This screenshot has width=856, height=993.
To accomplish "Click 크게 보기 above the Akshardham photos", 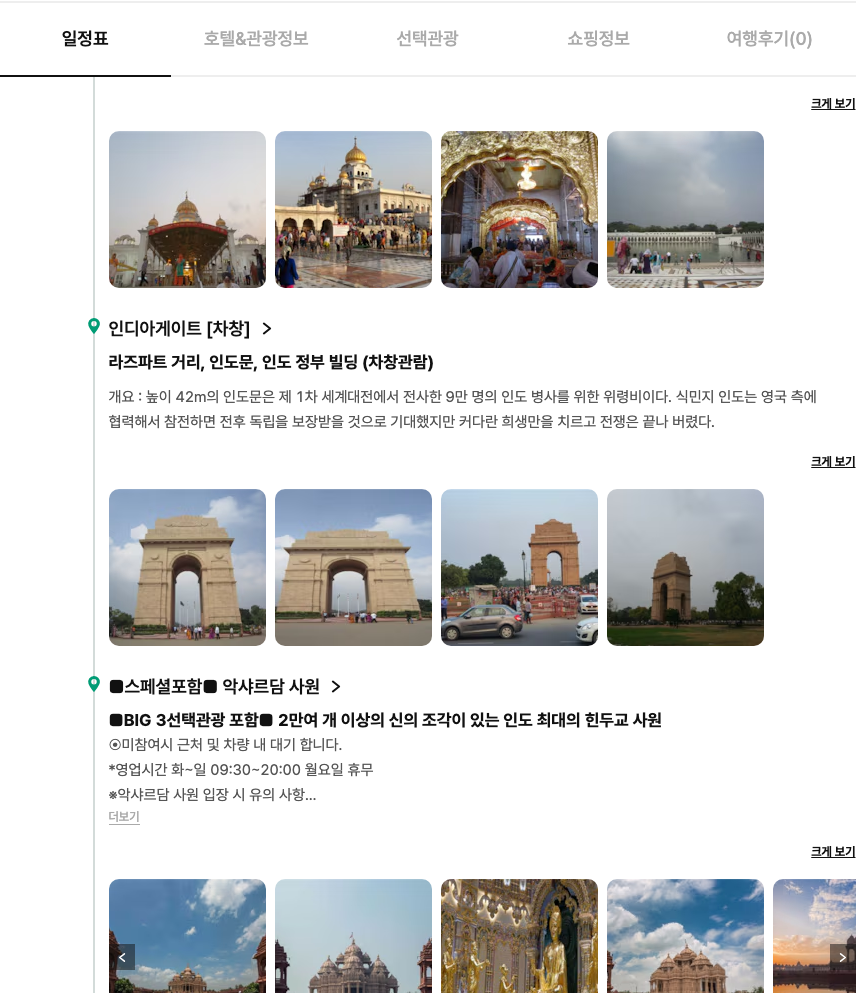I will click(x=832, y=852).
